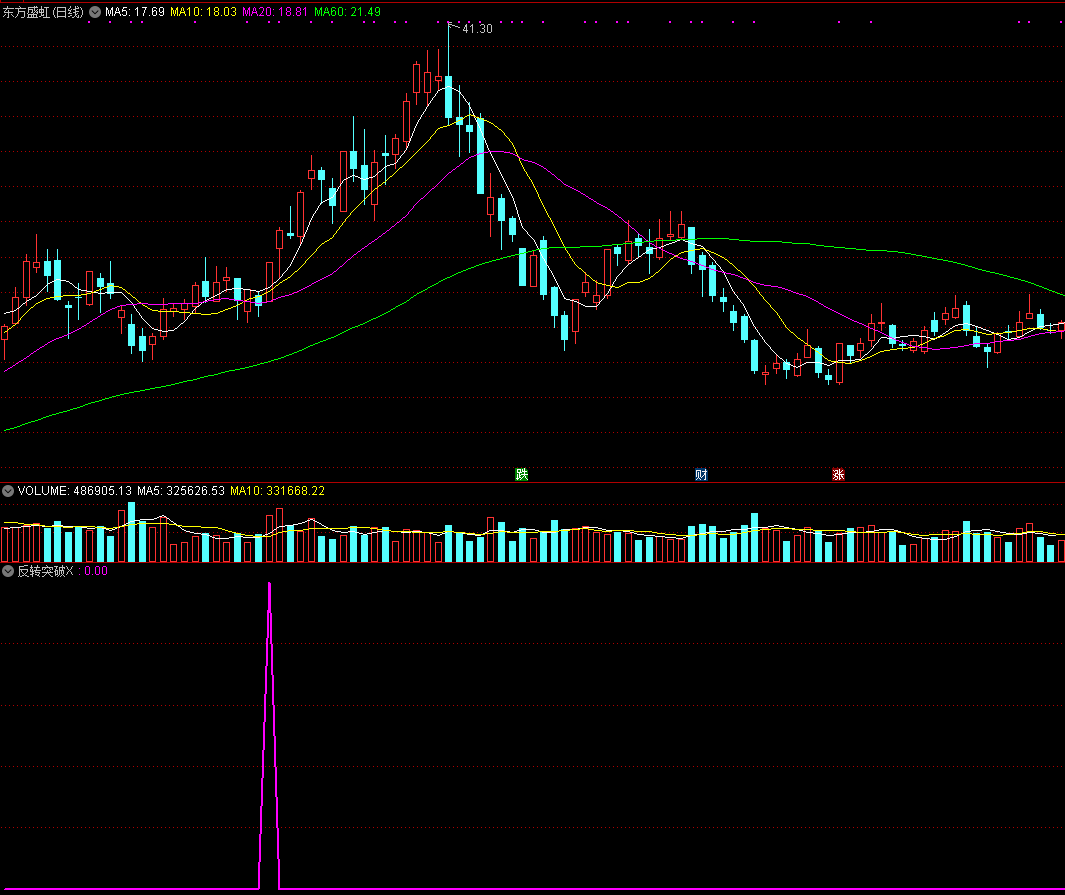
Task: Select the MA60: 21.49 label
Action: click(x=347, y=12)
